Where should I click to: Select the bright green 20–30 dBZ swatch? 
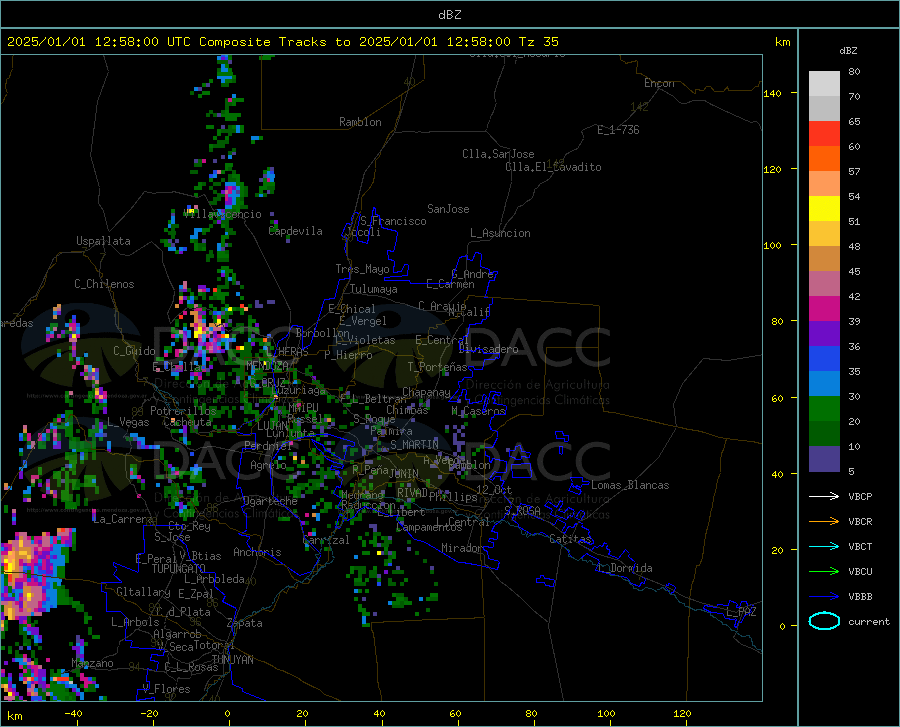(824, 409)
